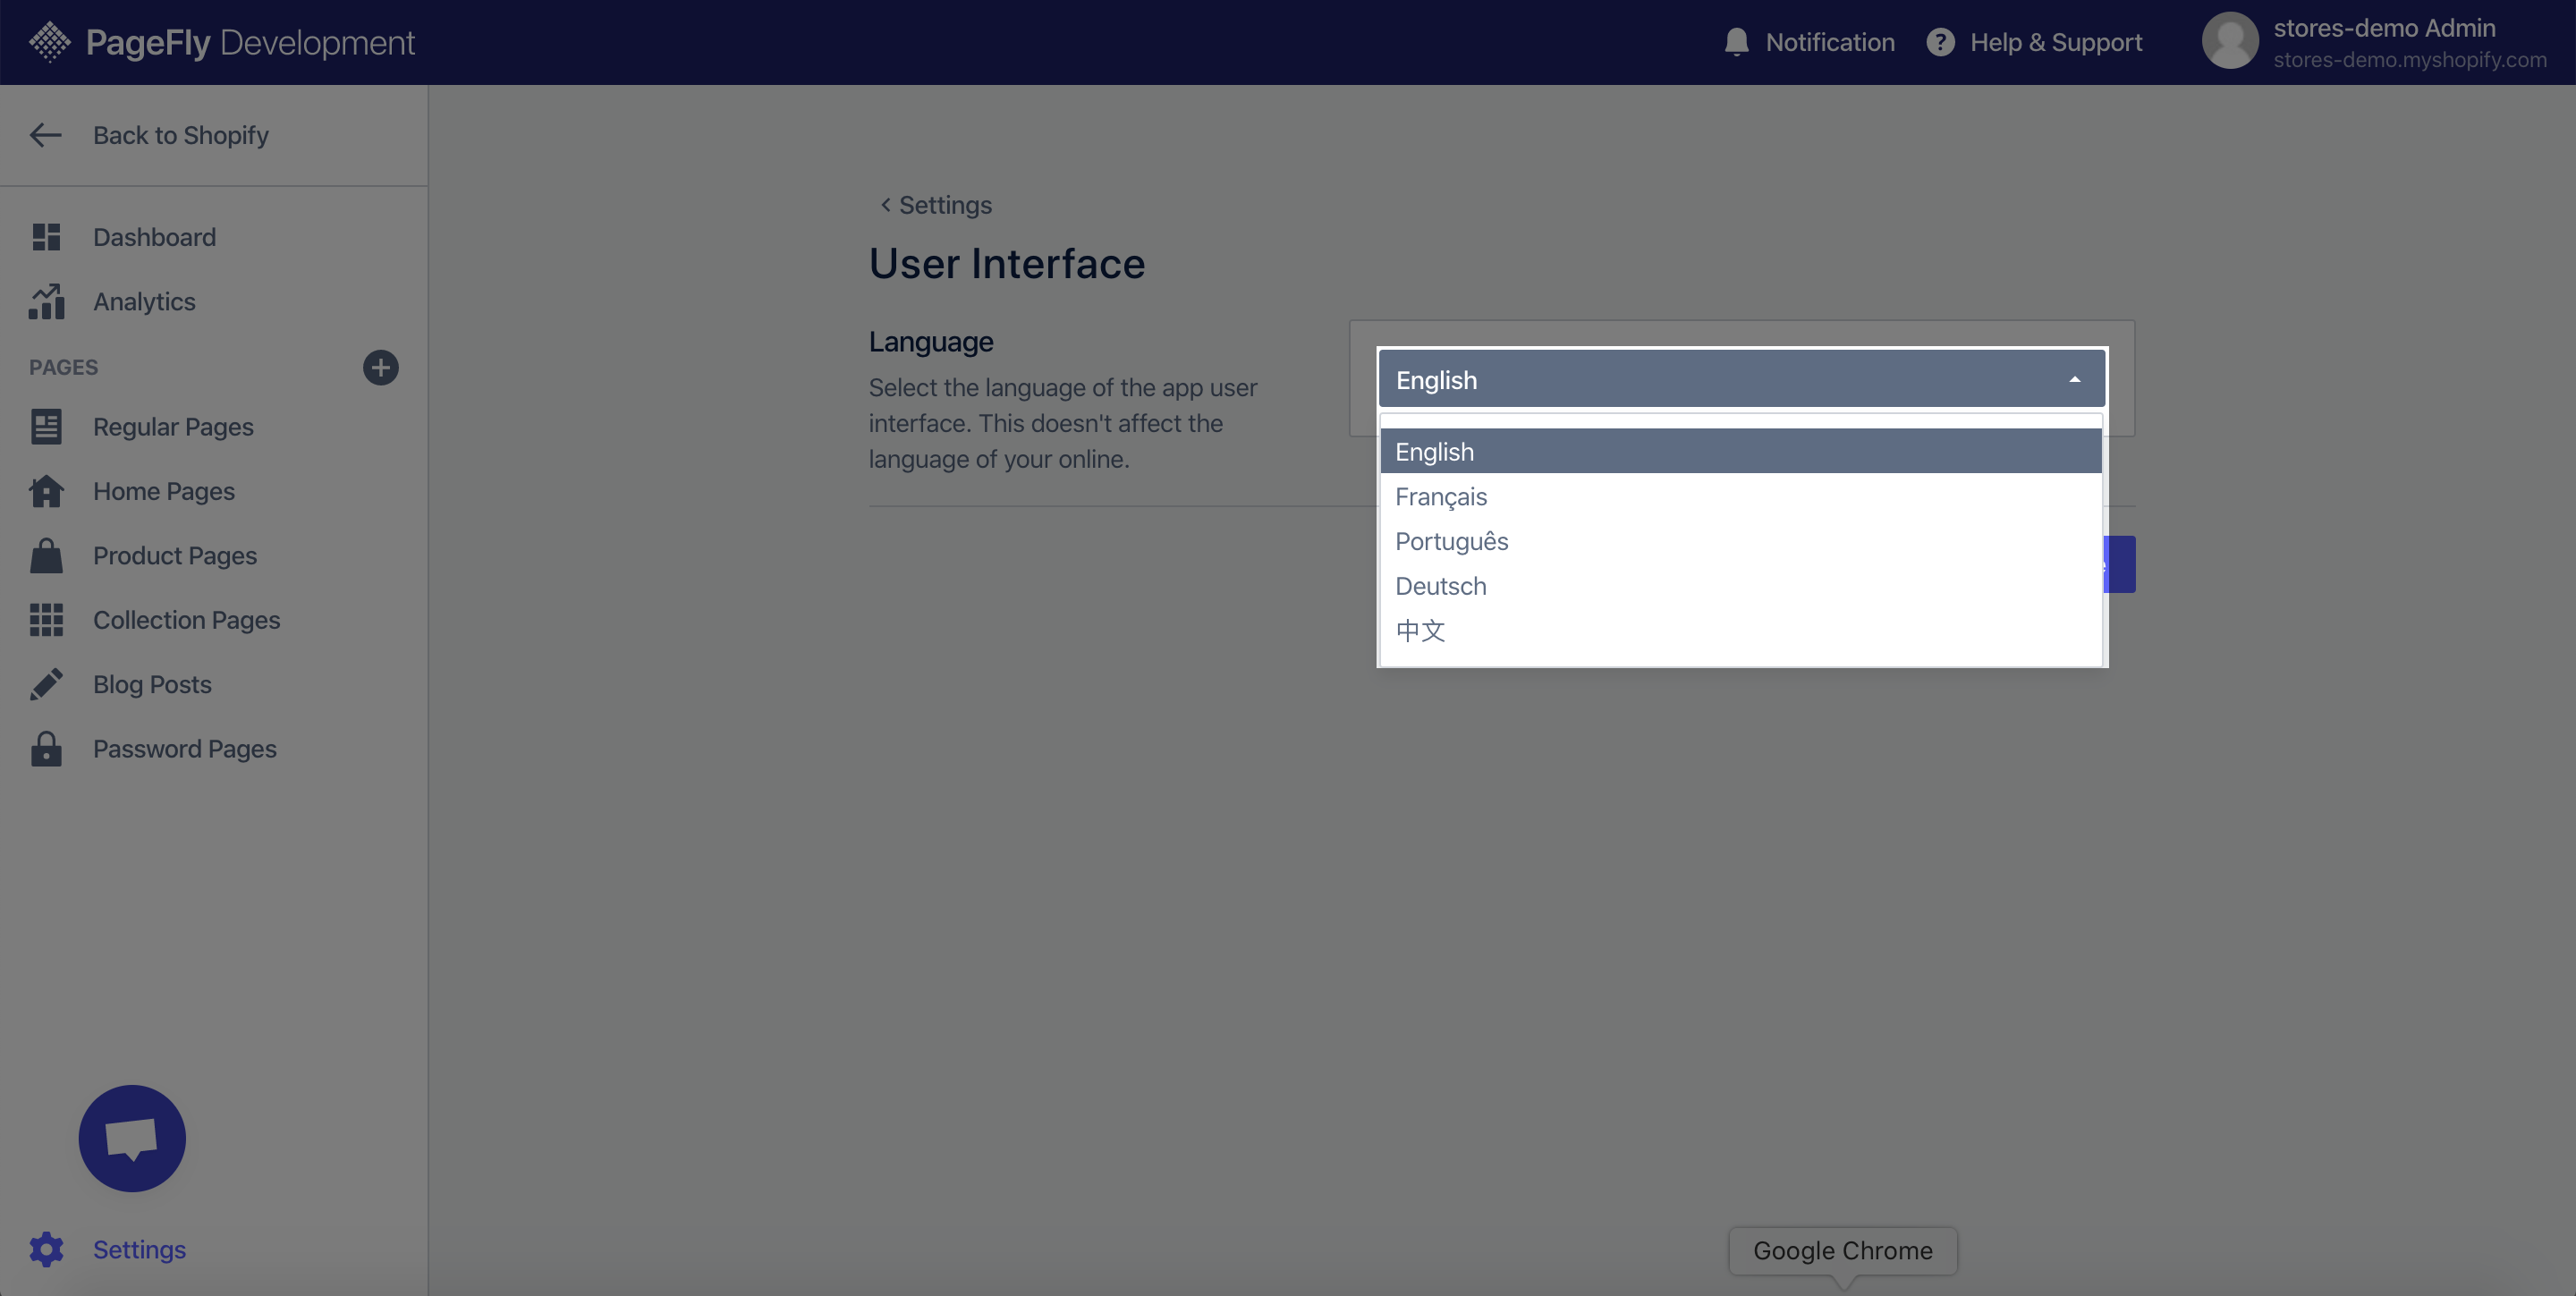Open the live chat bubble button

coord(132,1138)
